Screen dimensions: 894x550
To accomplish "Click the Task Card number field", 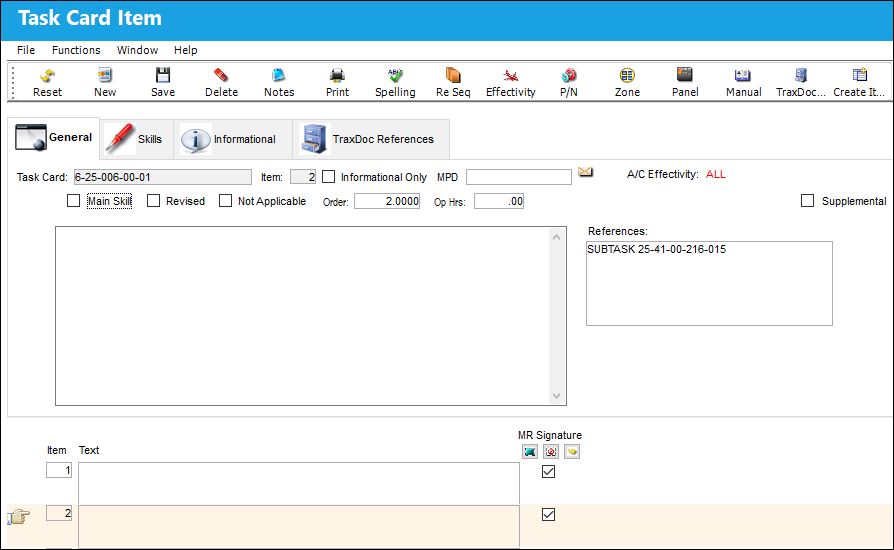I will pos(162,177).
